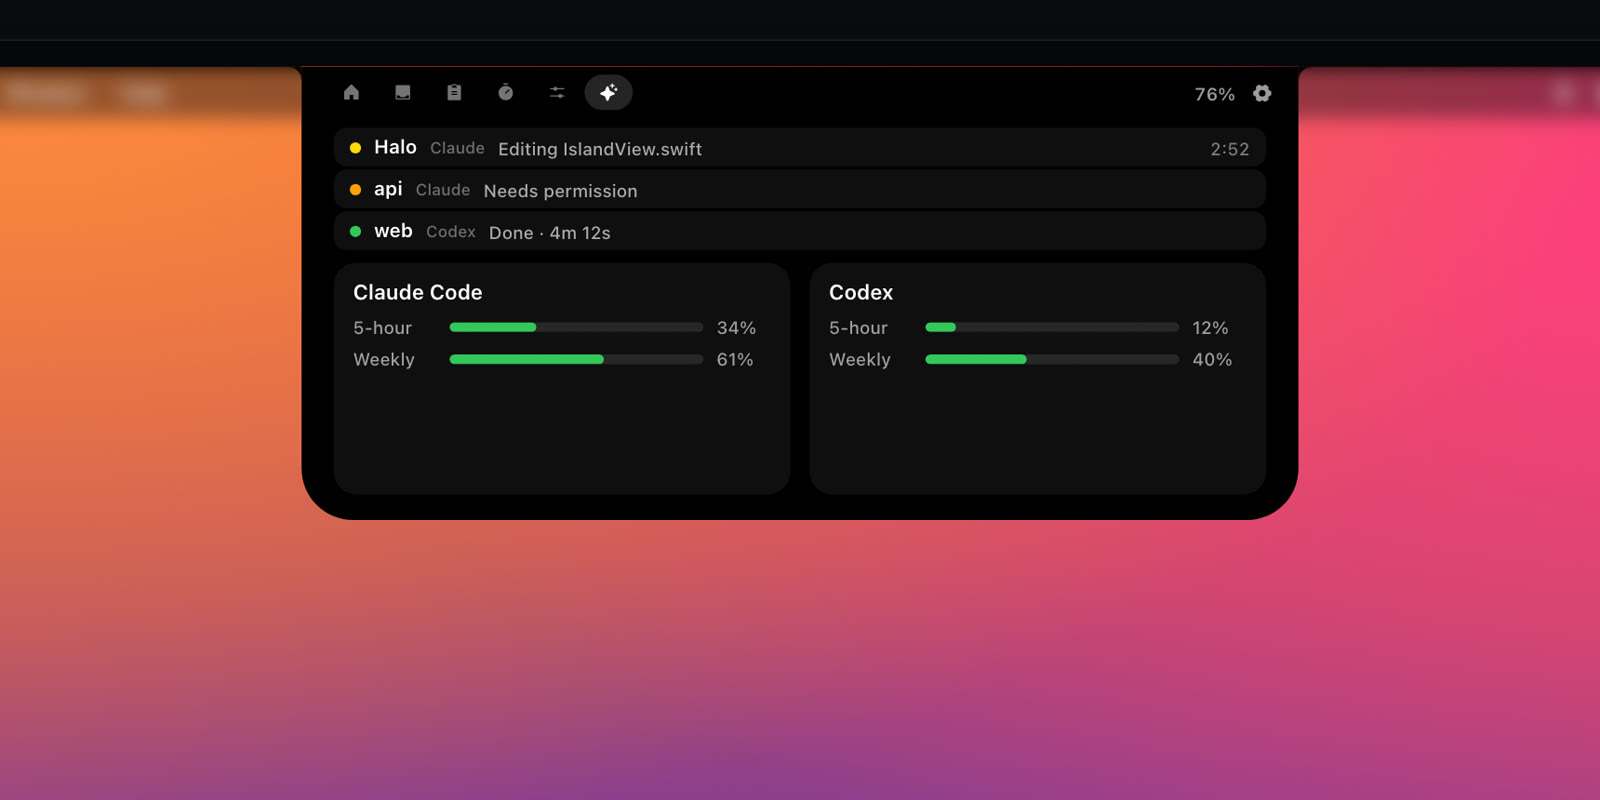Click the green status dot beside web
The width and height of the screenshot is (1600, 800).
355,232
